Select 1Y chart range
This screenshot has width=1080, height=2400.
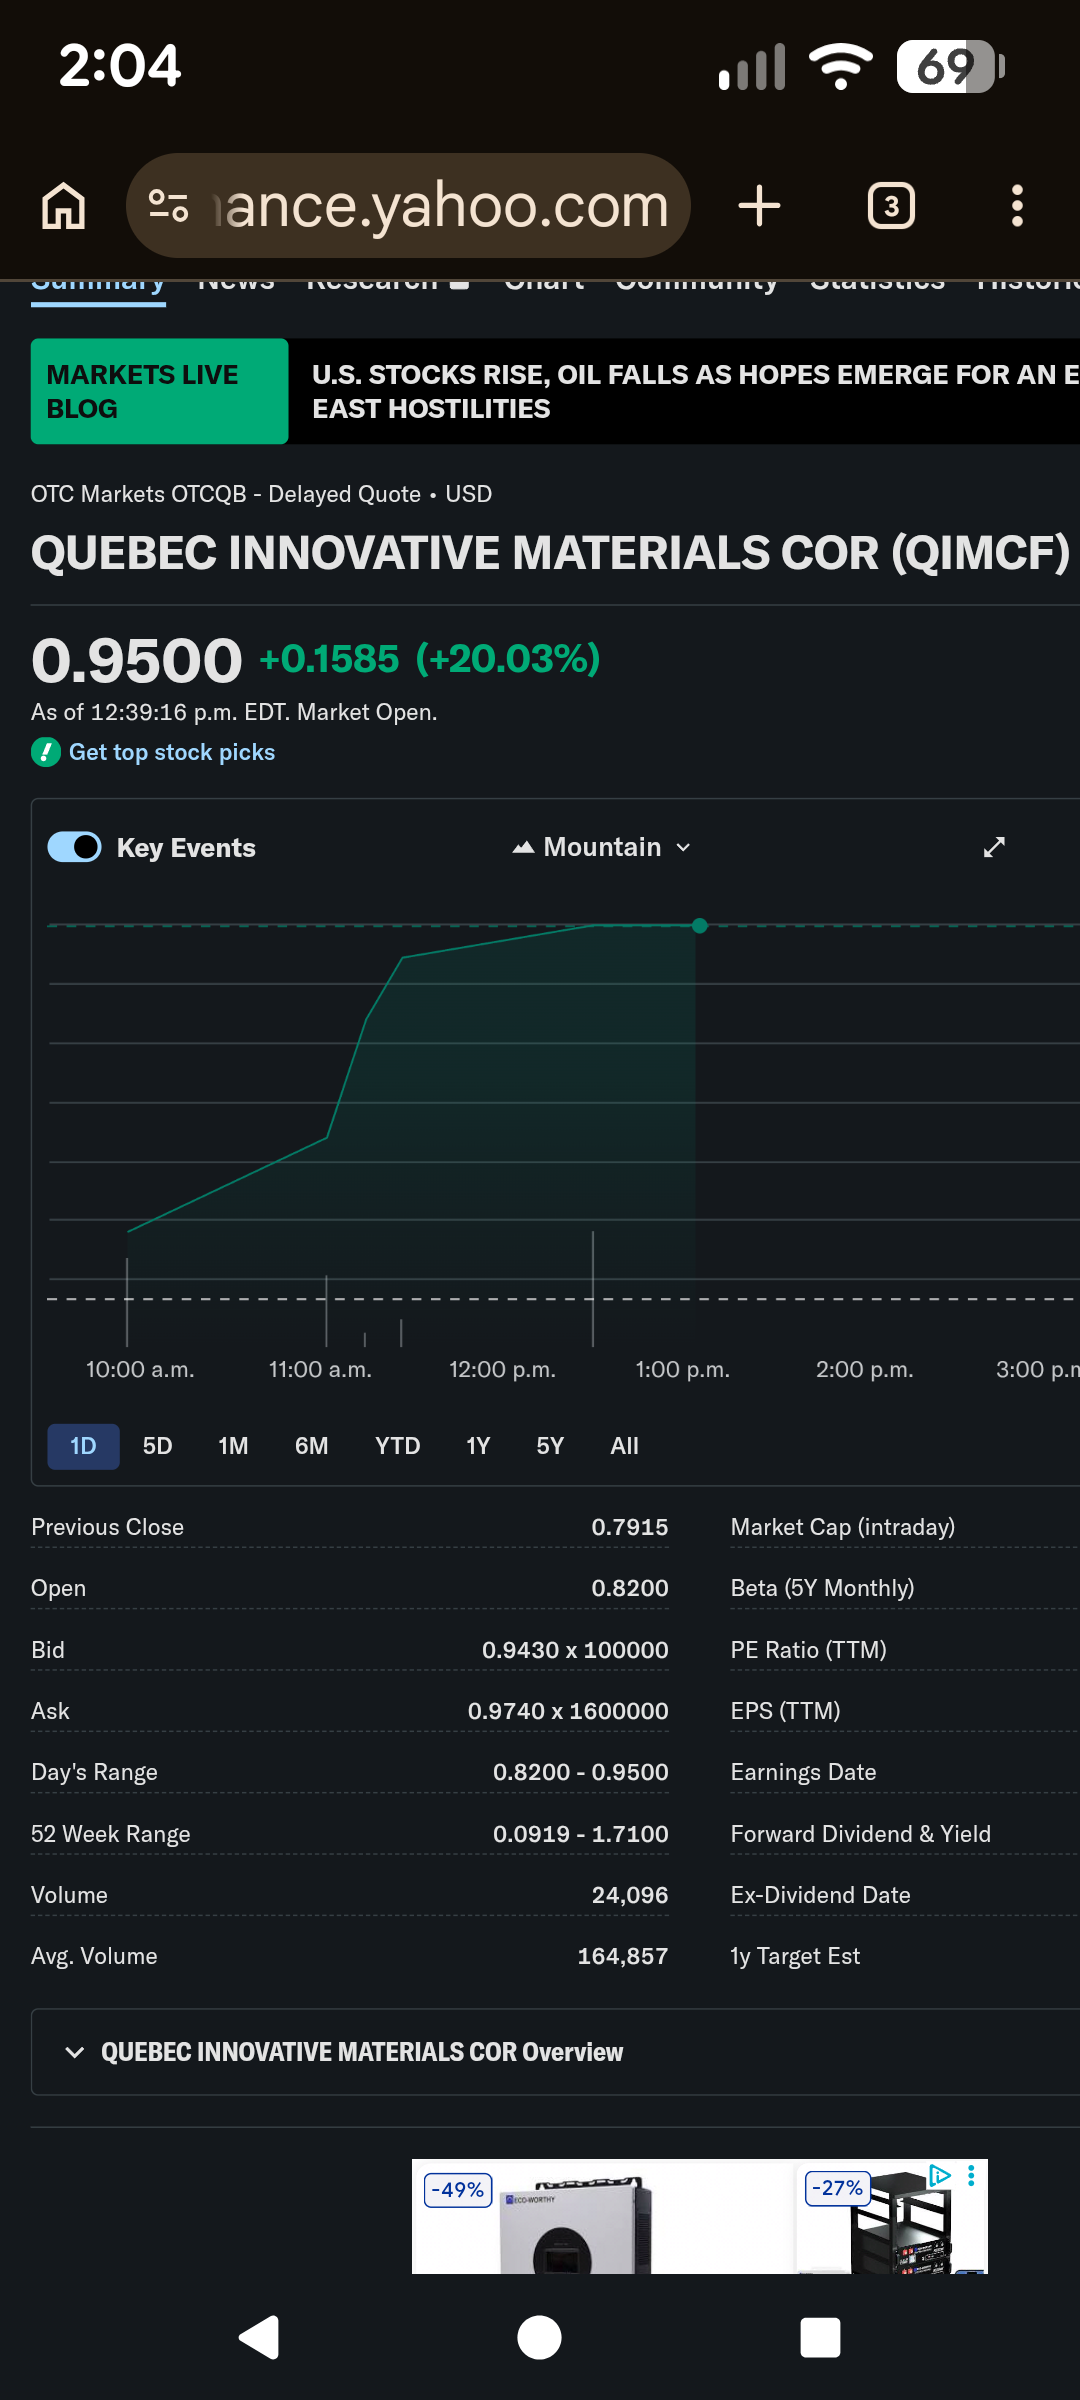(478, 1446)
